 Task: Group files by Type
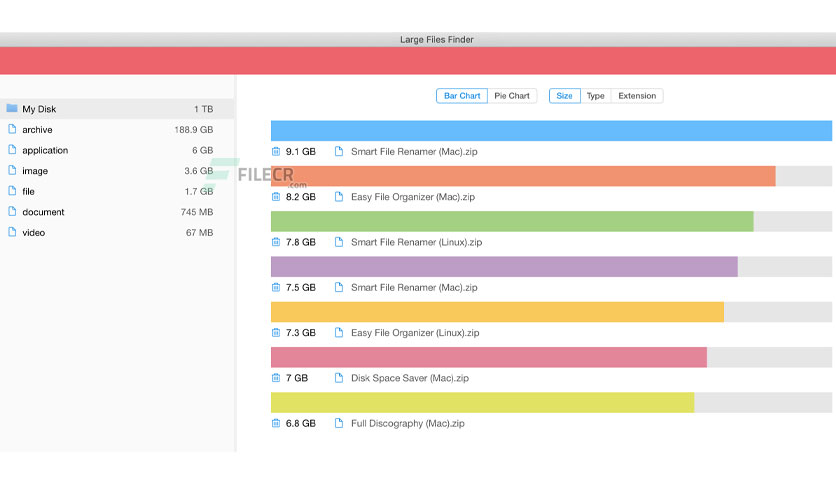(x=596, y=96)
